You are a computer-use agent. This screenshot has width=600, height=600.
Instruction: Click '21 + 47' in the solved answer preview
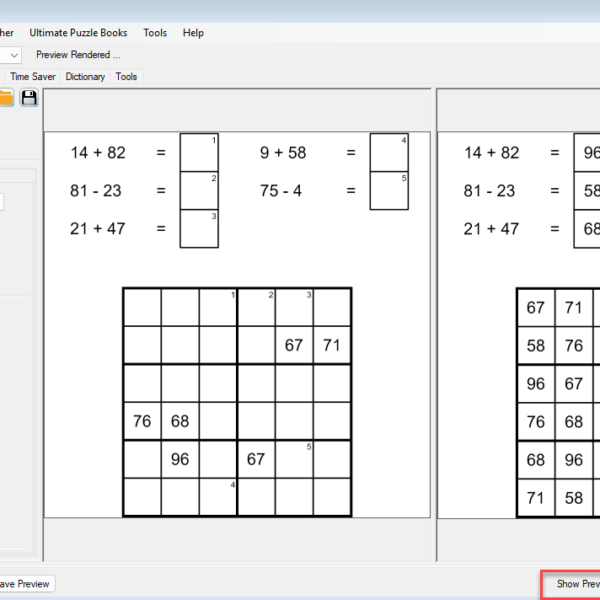pos(491,228)
